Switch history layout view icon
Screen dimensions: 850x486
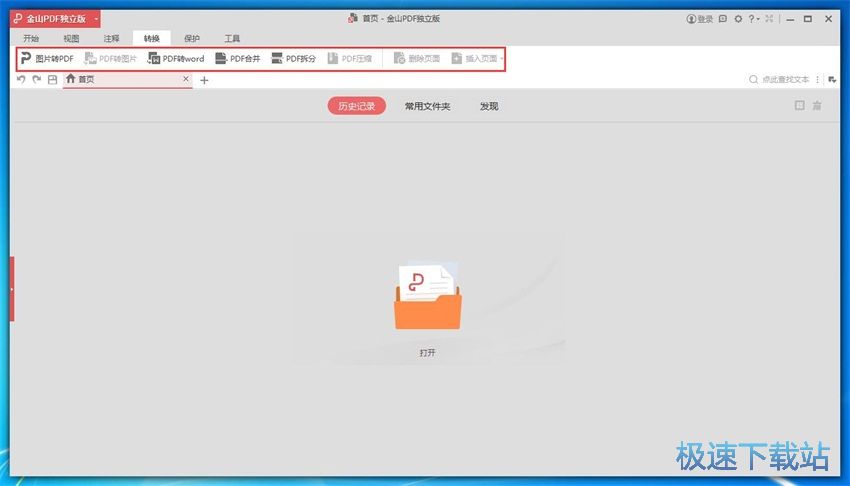[800, 106]
